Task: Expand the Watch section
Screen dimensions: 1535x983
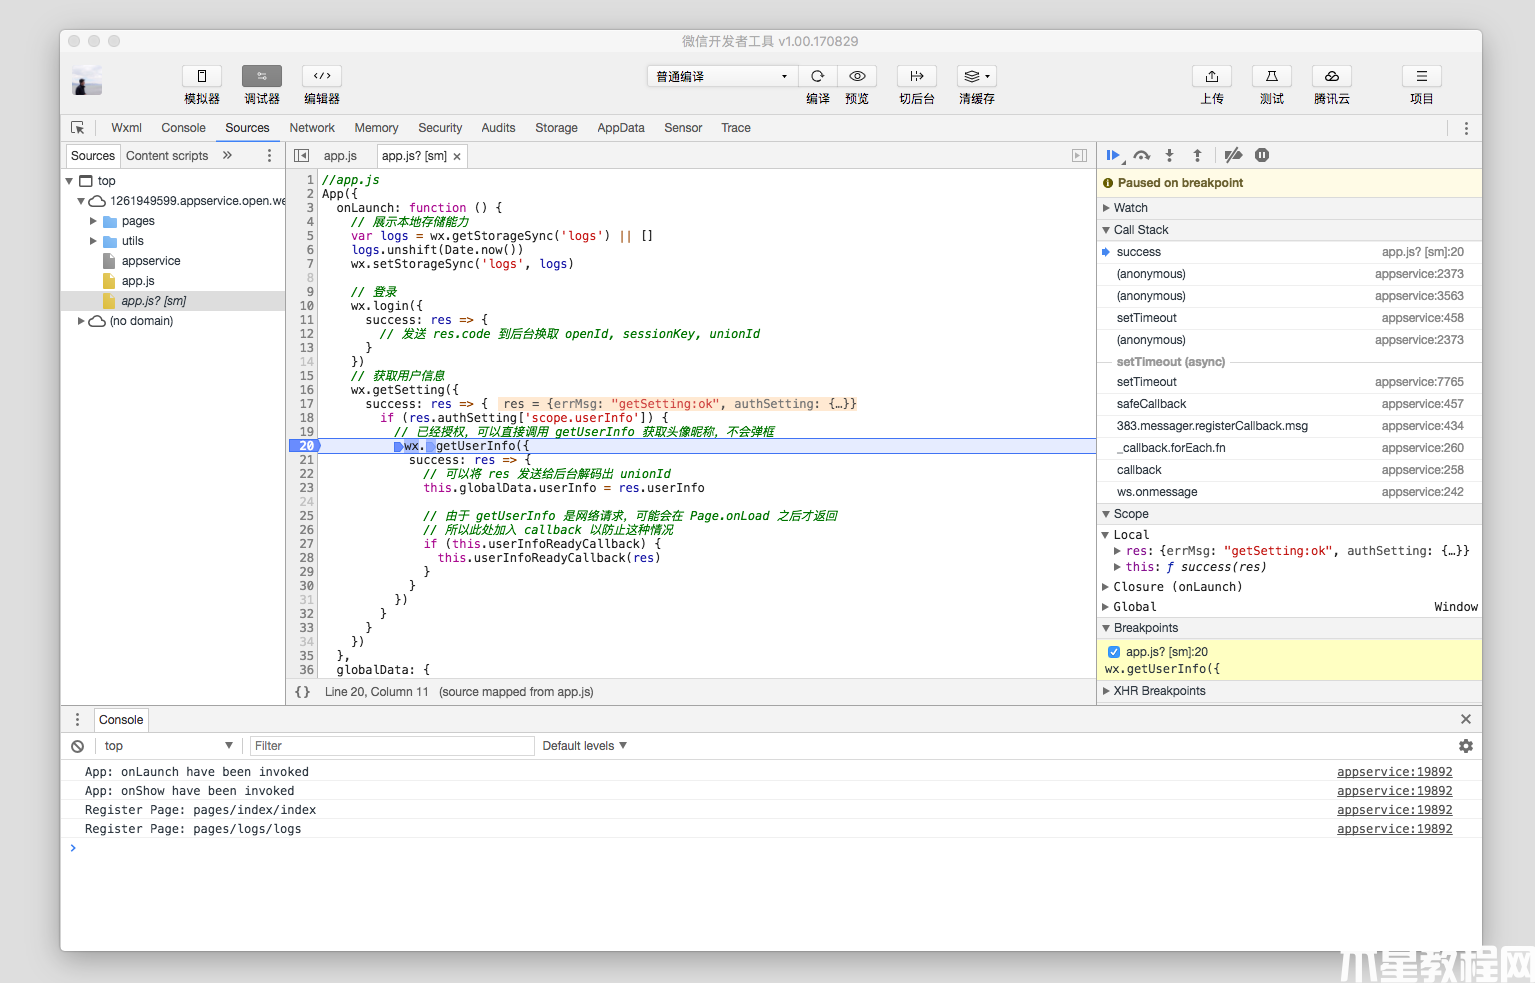Action: (1106, 208)
